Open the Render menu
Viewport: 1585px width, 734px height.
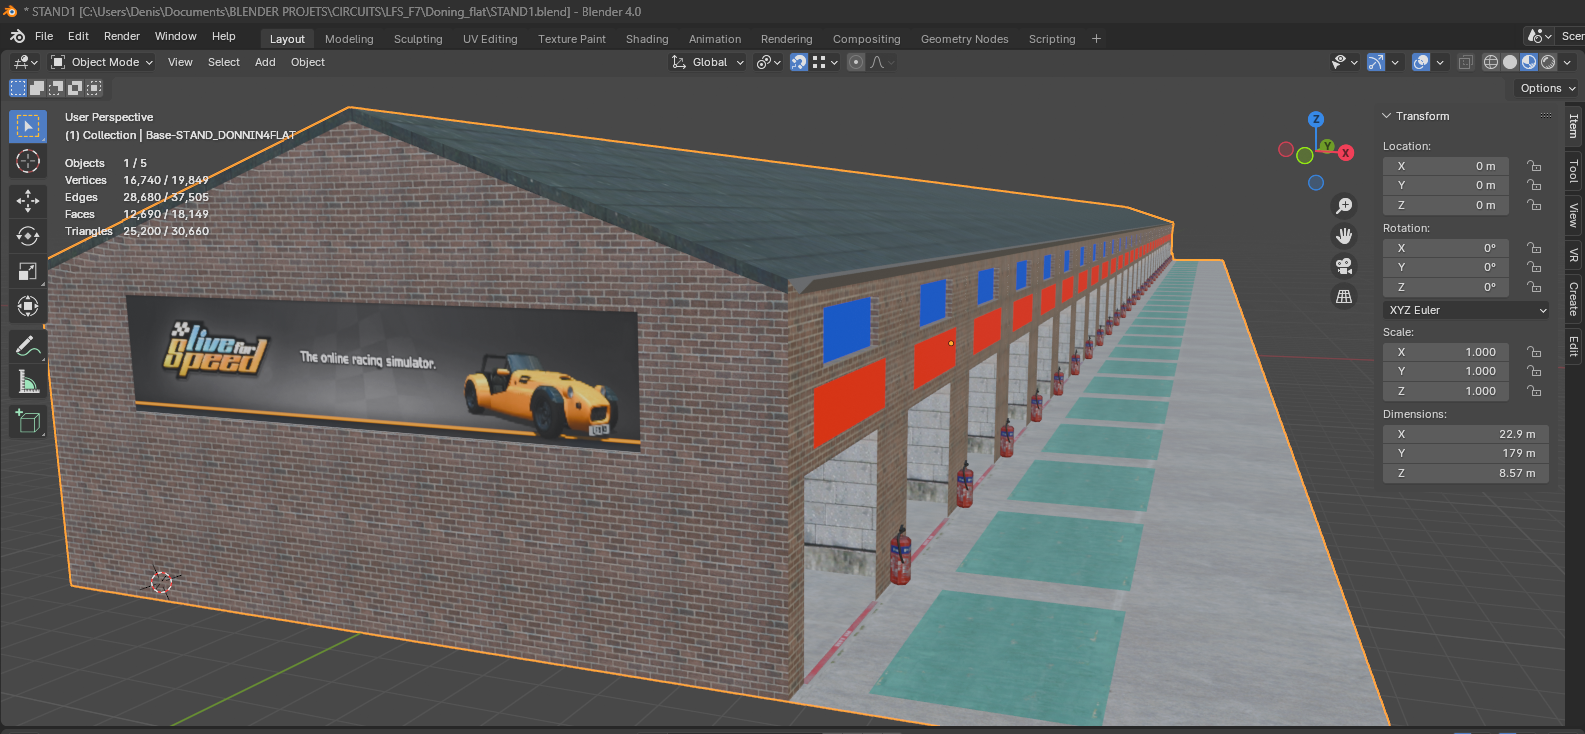click(122, 36)
